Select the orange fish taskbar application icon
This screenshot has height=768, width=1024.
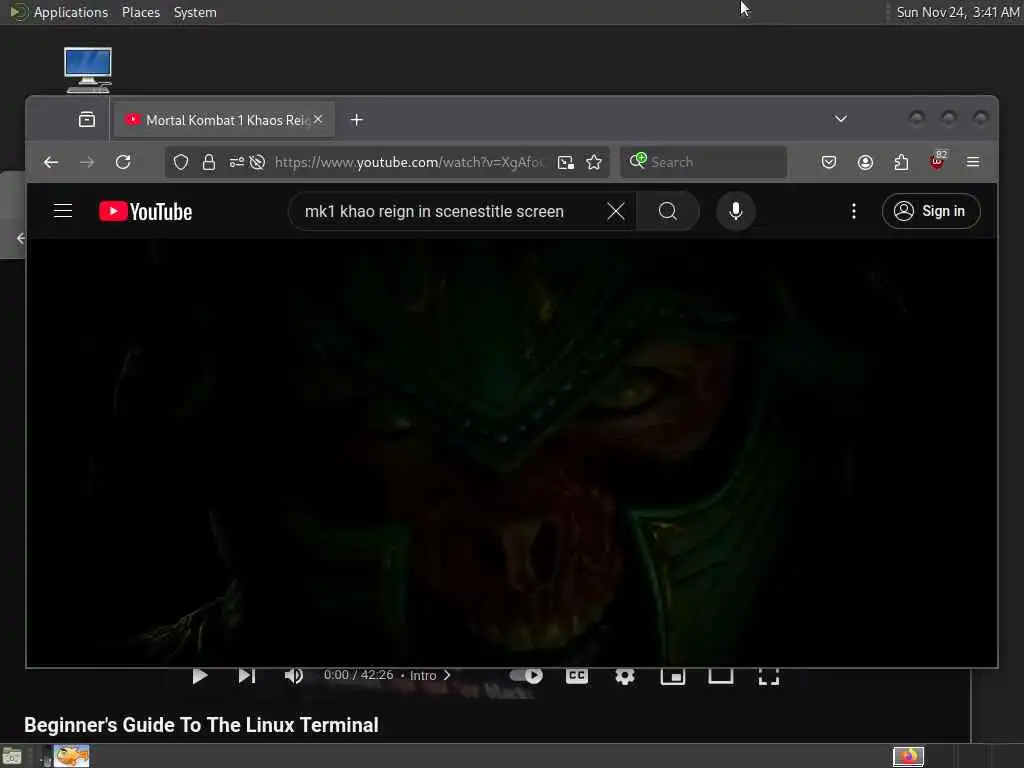click(x=71, y=756)
